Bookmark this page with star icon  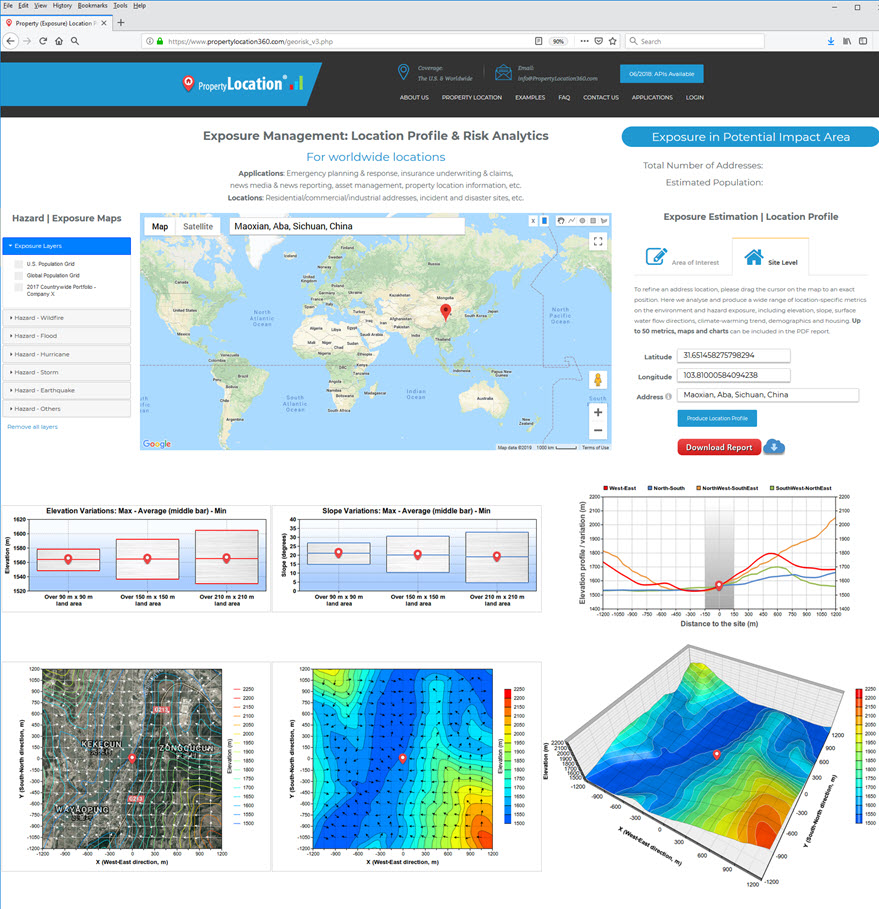click(612, 41)
